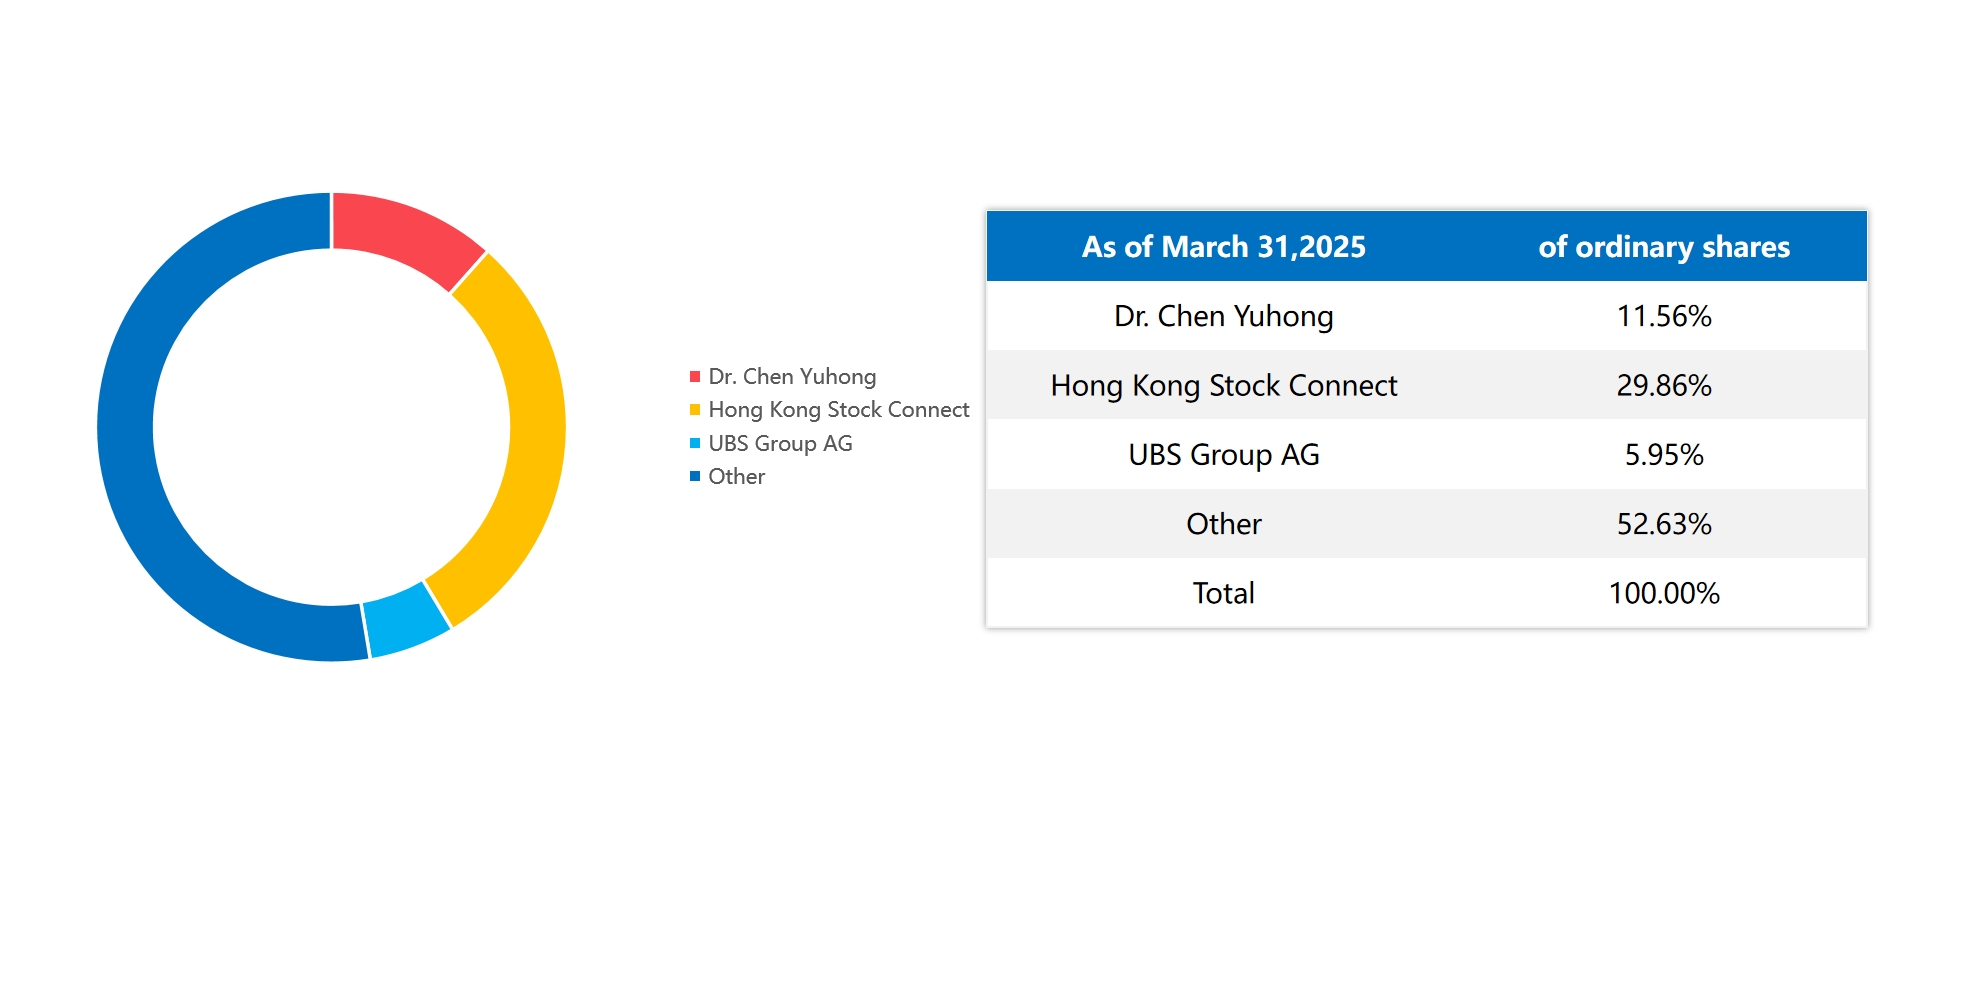Click the 29.86% value in the table
This screenshot has height=1001, width=1961.
point(1663,385)
